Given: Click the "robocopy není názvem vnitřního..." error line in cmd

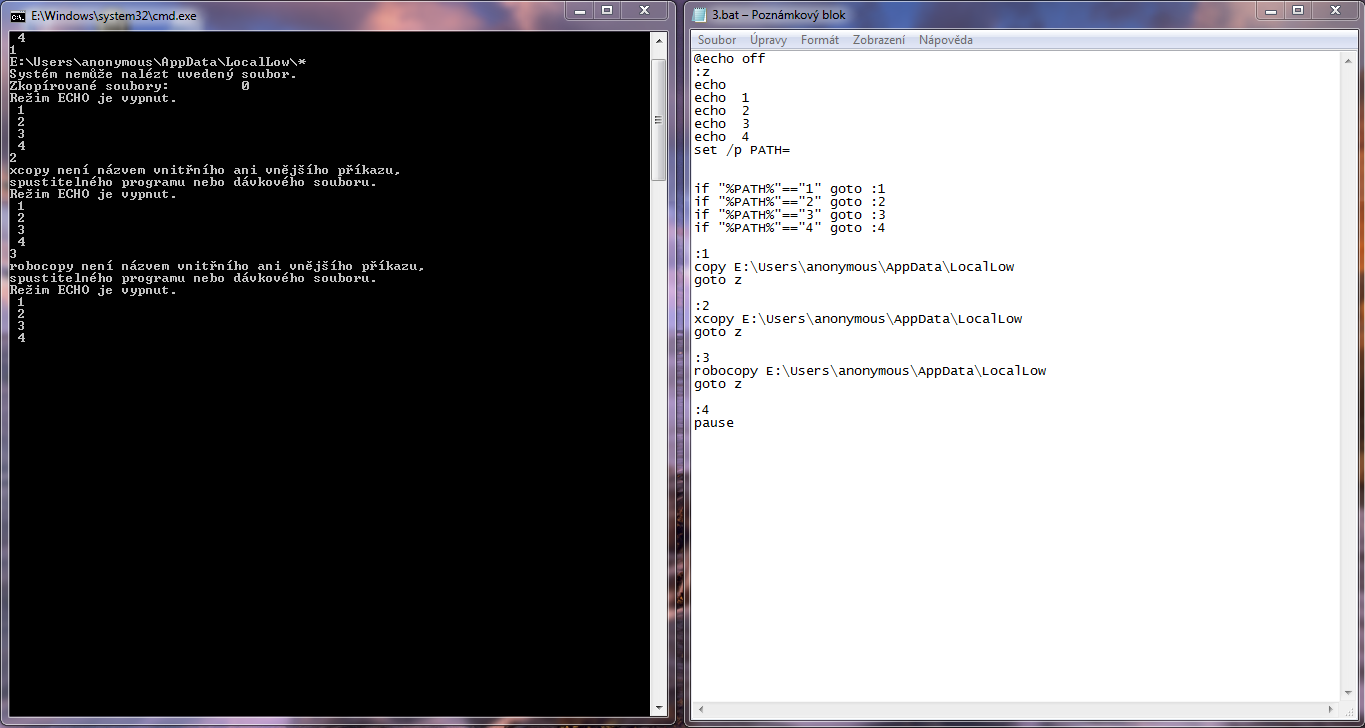Looking at the screenshot, I should click(x=217, y=266).
